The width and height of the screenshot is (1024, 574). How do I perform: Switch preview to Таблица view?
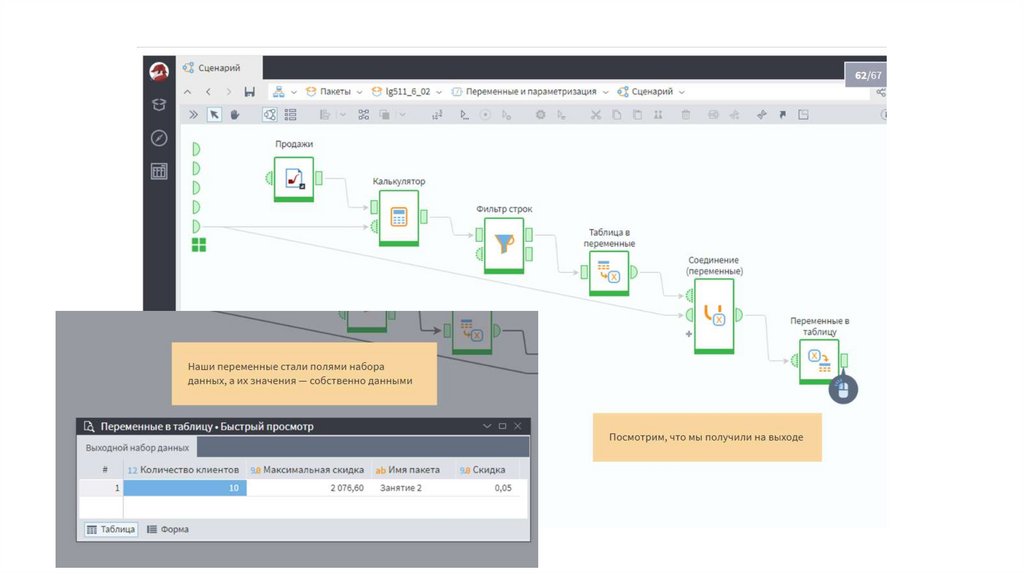(111, 529)
